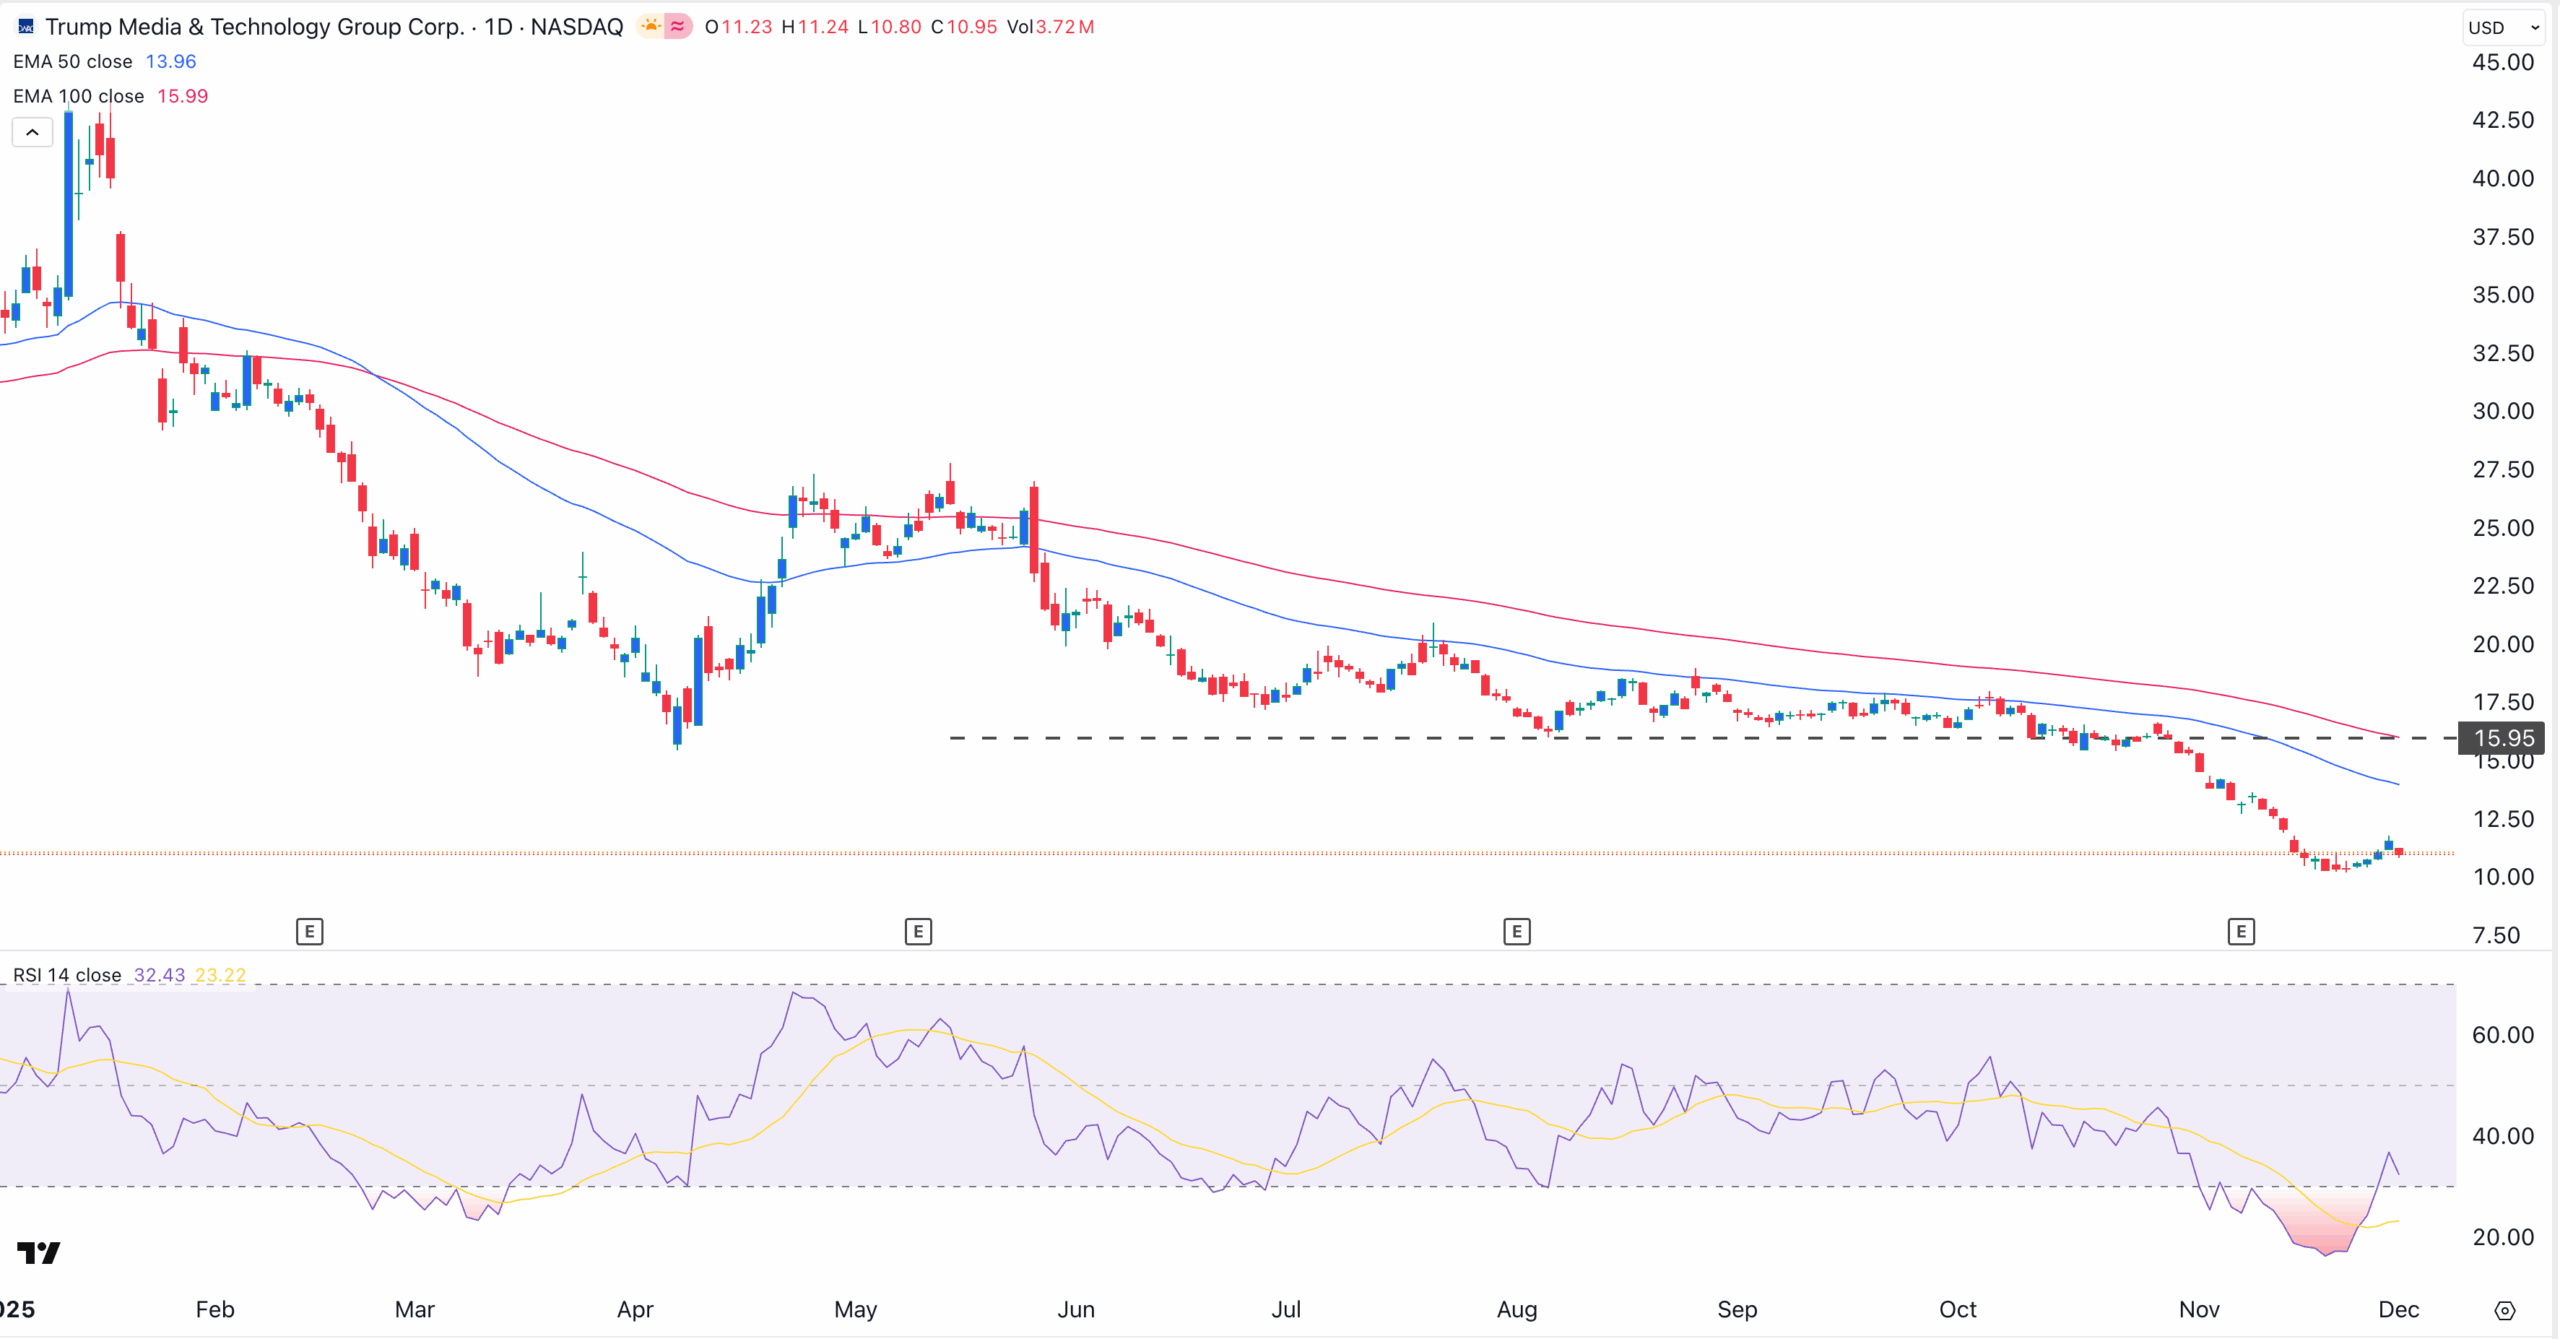Click the high price H11.24

[815, 27]
